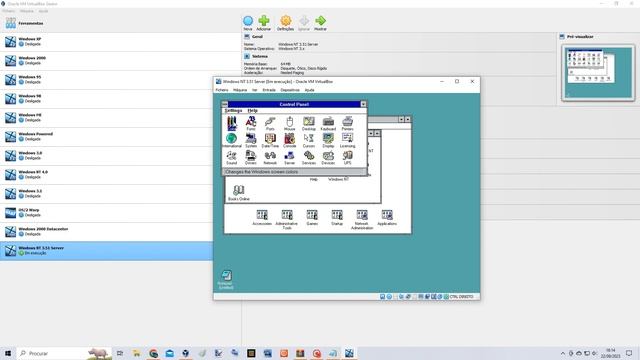Select the Applications program group
This screenshot has width=640, height=360.
pyautogui.click(x=387, y=218)
